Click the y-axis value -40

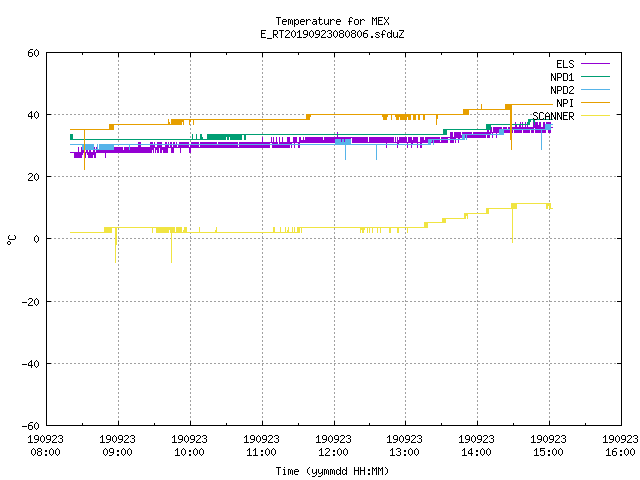31,364
